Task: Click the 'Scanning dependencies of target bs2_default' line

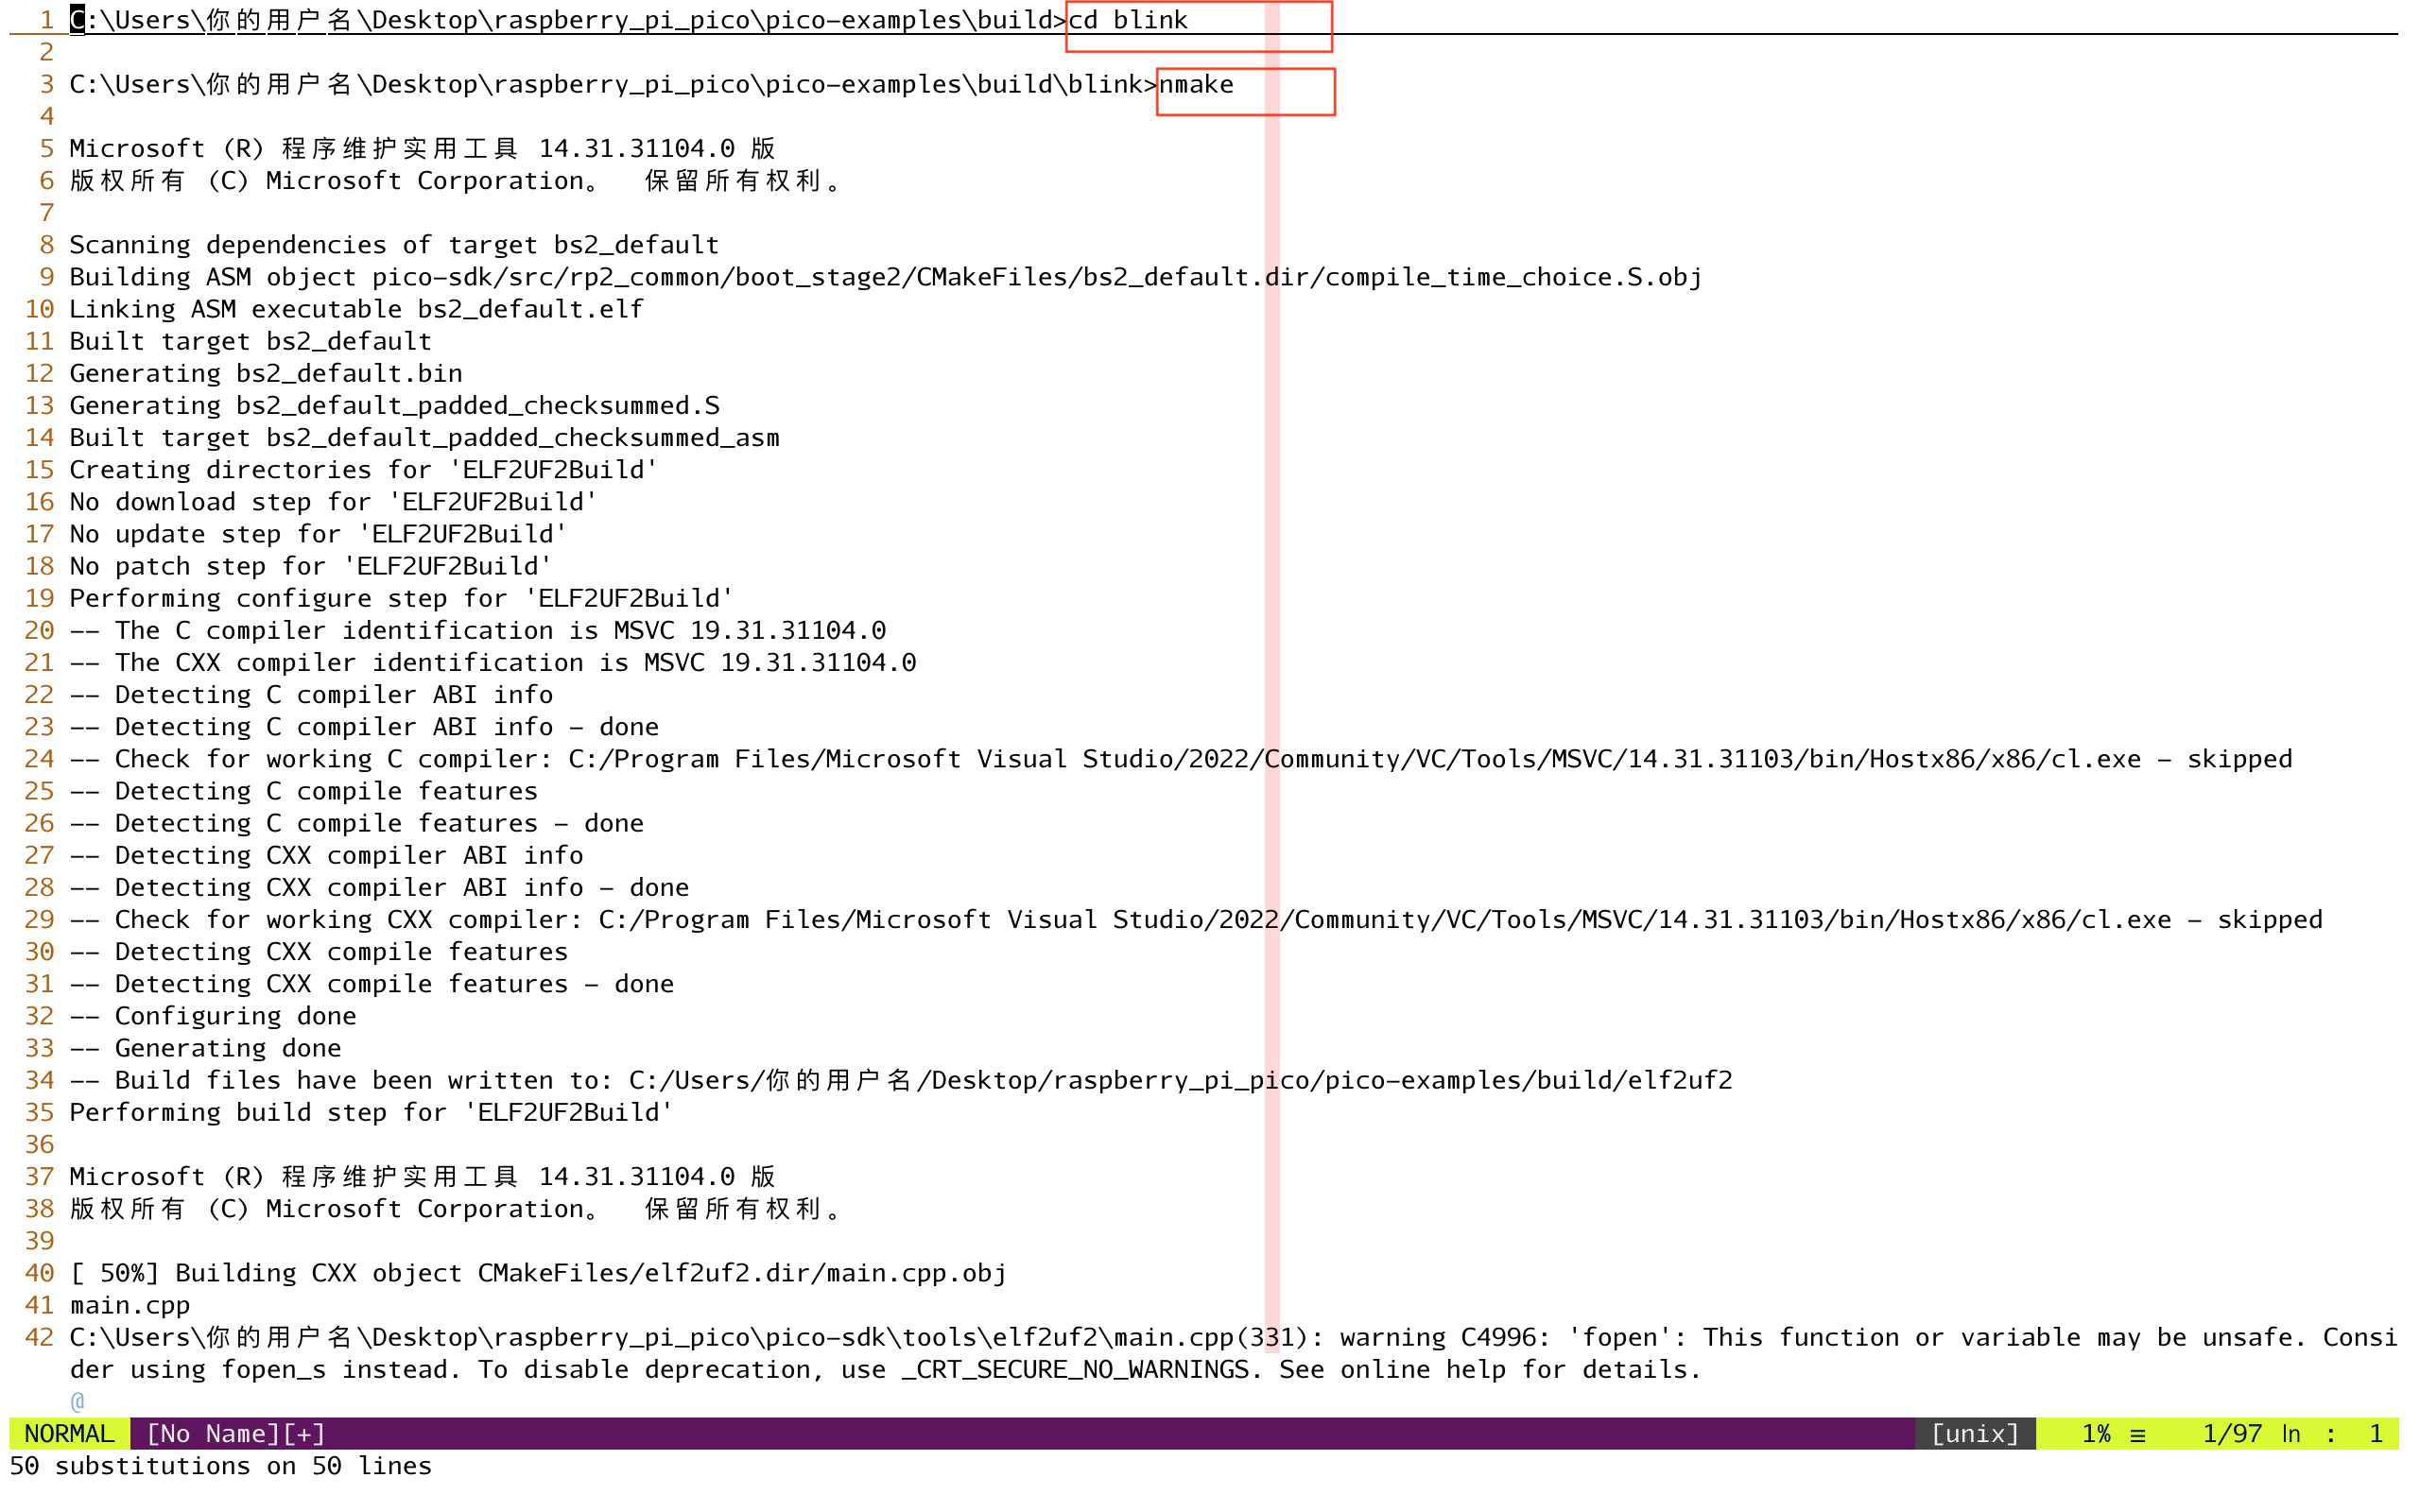Action: tap(394, 245)
